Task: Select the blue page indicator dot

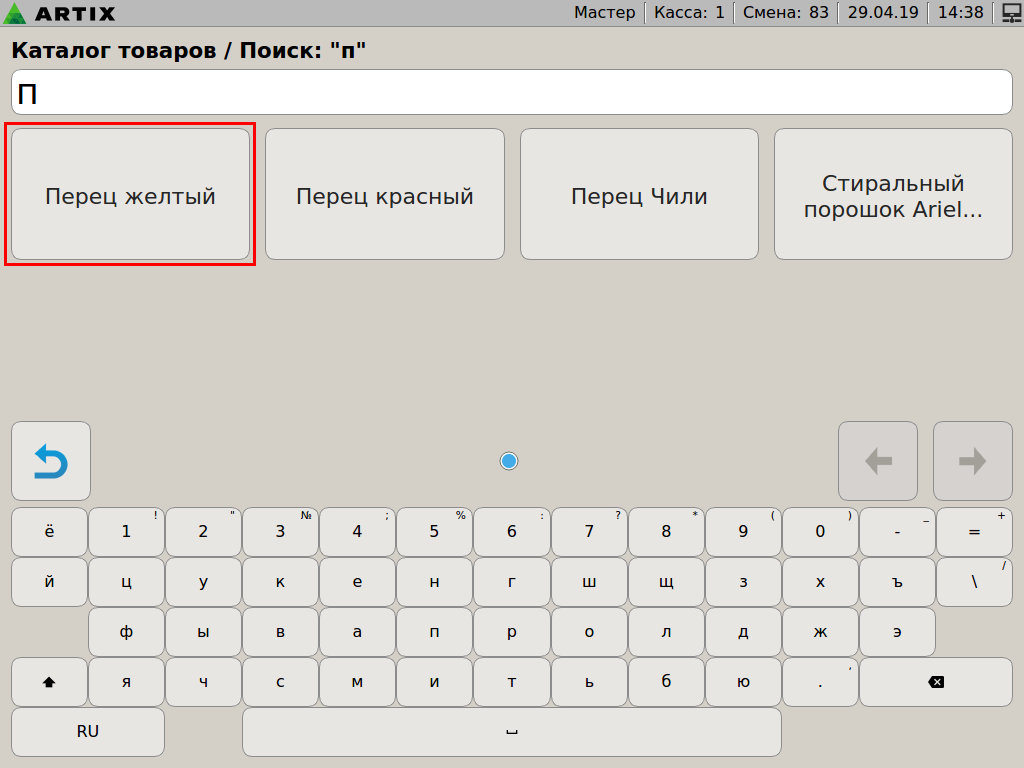Action: pos(509,461)
